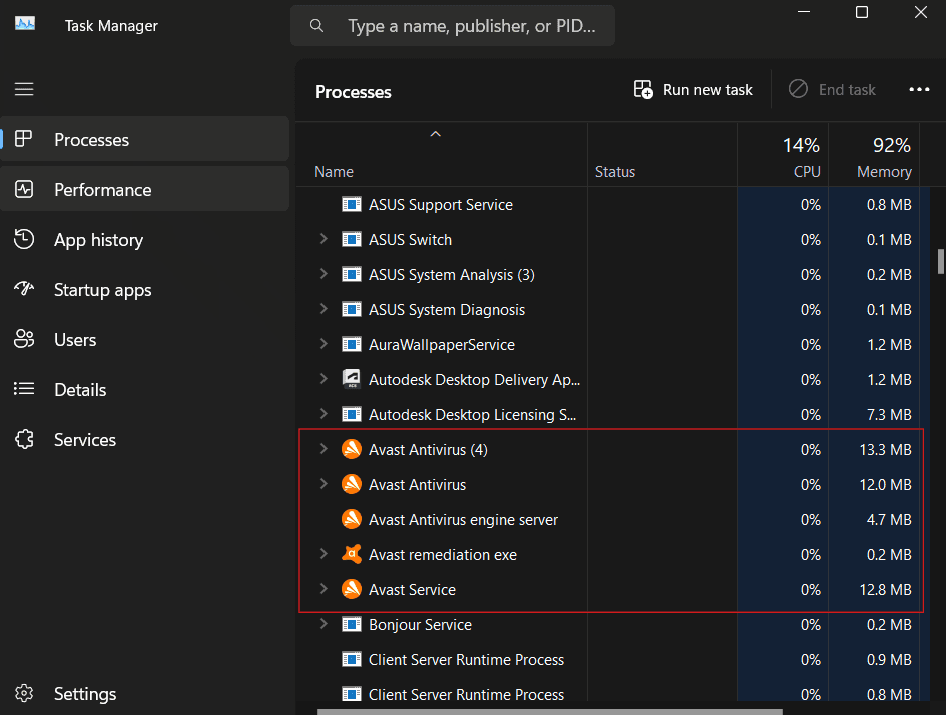The width and height of the screenshot is (946, 715).
Task: Click the ASUS System Diagnosis process icon
Action: pos(352,310)
